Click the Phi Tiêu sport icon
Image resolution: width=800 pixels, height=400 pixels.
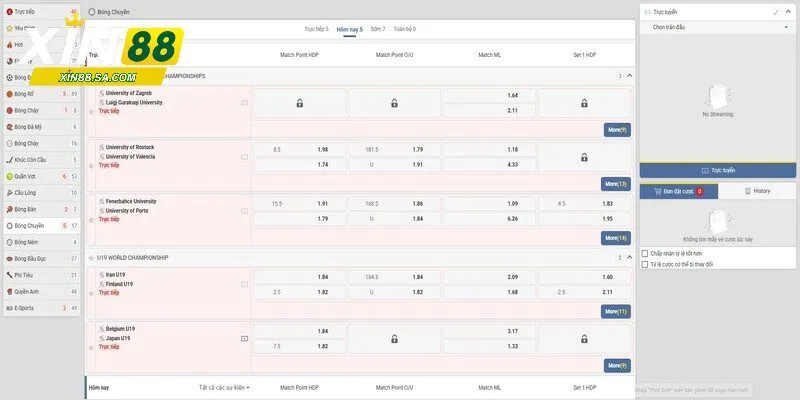coord(8,275)
